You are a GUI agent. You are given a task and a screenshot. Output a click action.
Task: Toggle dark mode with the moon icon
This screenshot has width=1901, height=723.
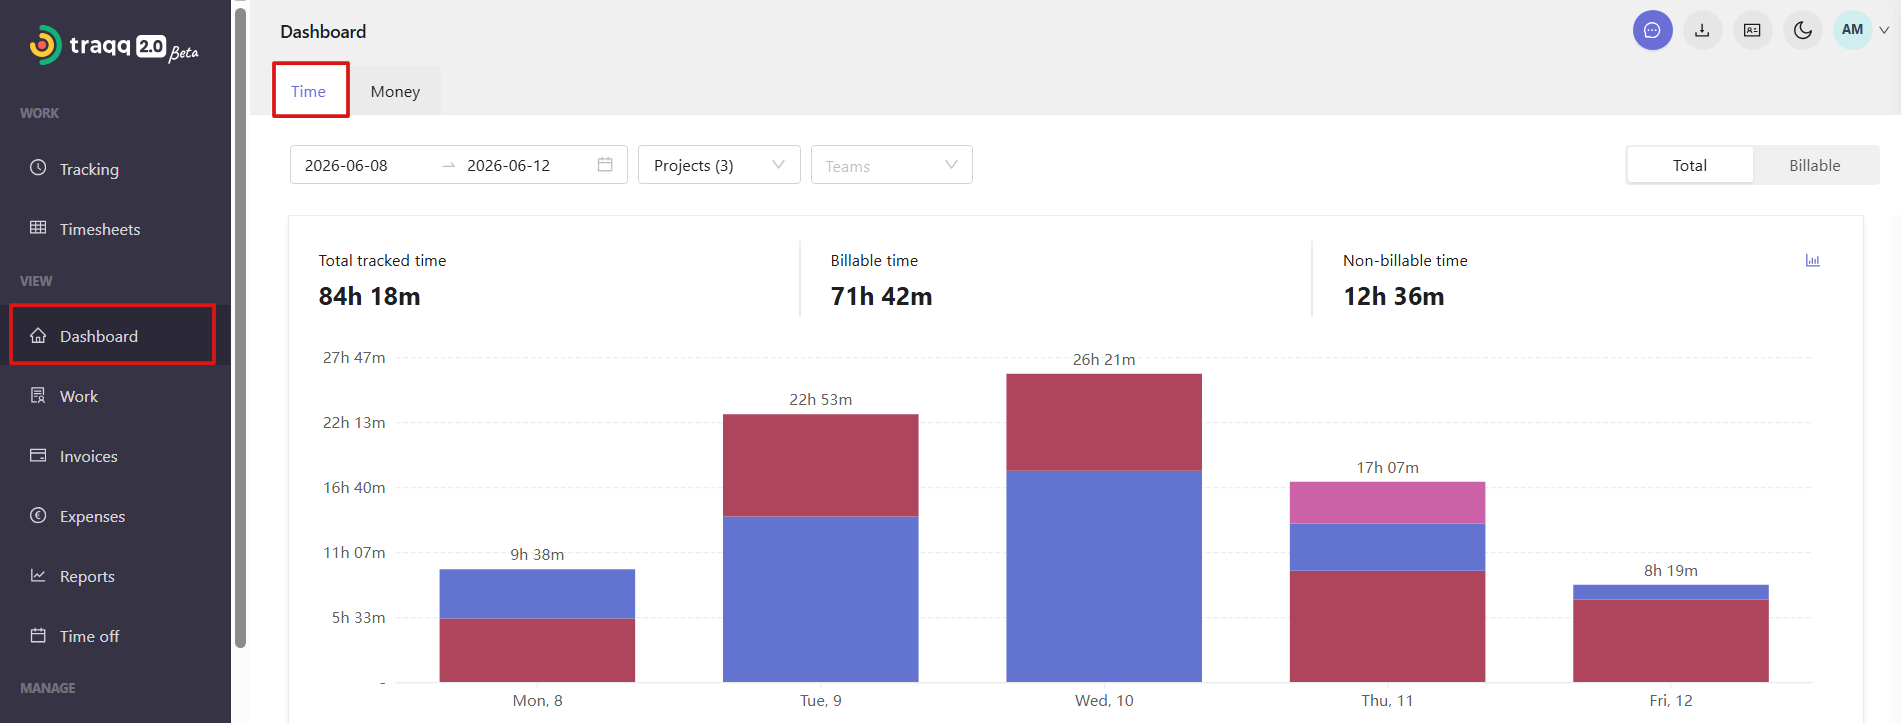pos(1802,30)
